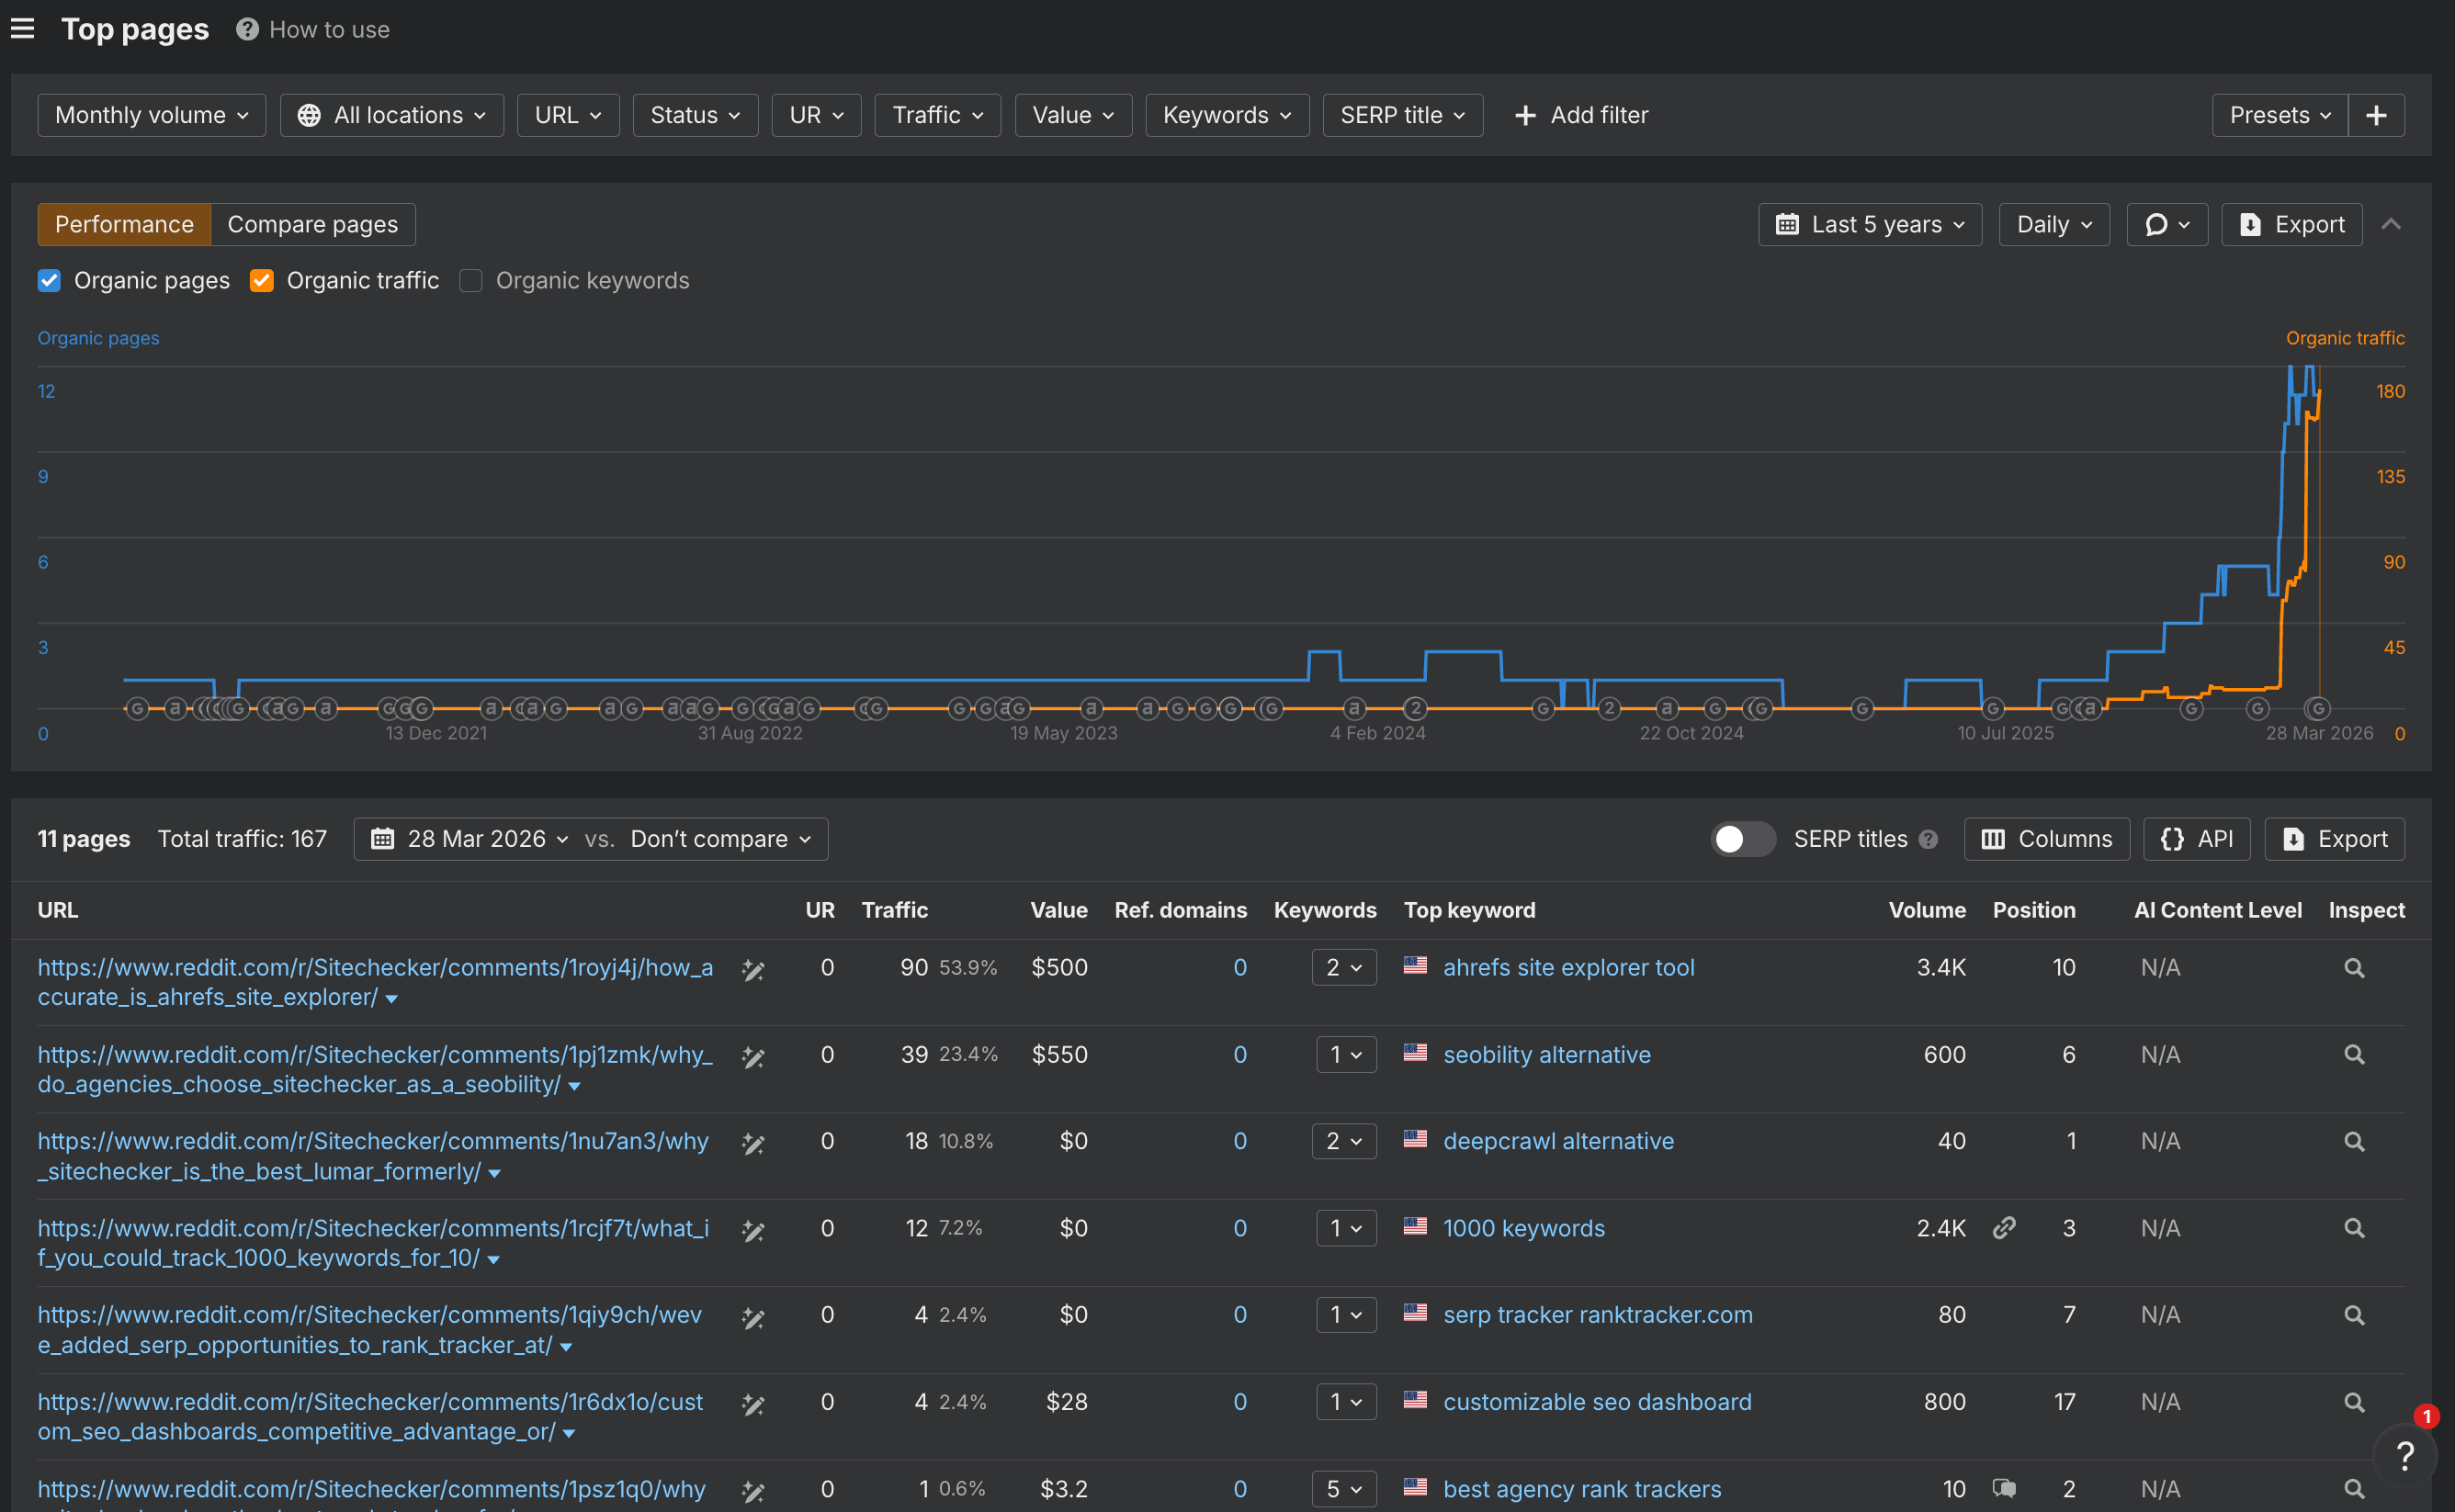Select the Performance tab
2455x1512 pixels.
124,224
